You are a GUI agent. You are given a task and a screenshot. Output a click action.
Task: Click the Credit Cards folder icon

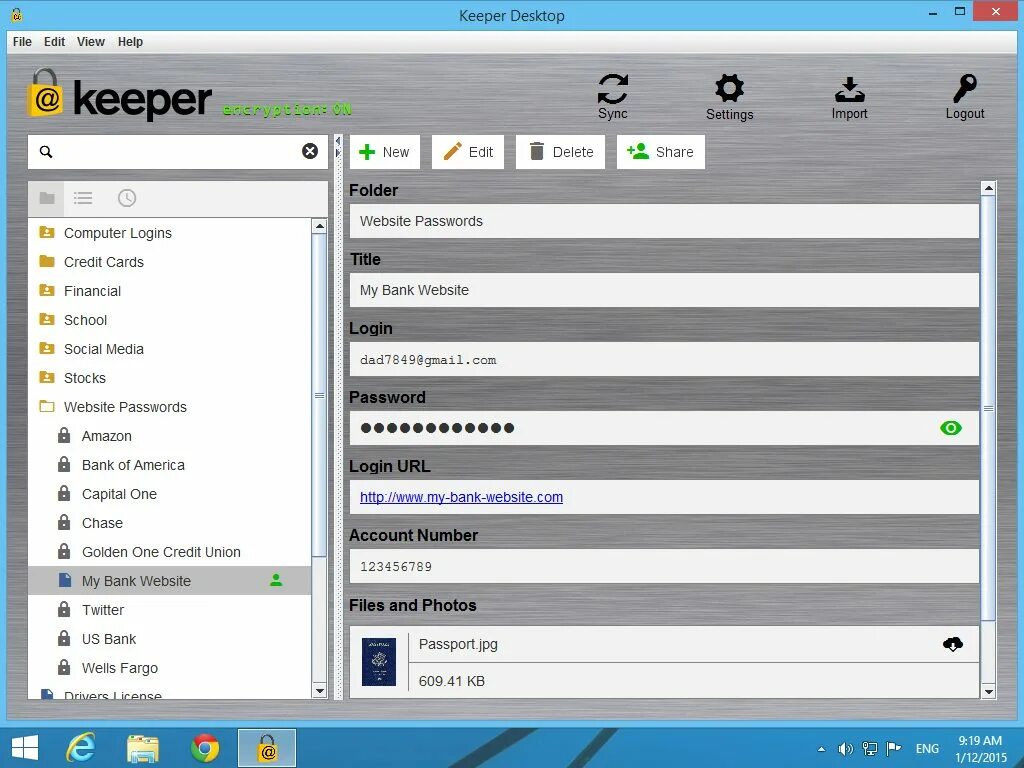pos(47,261)
